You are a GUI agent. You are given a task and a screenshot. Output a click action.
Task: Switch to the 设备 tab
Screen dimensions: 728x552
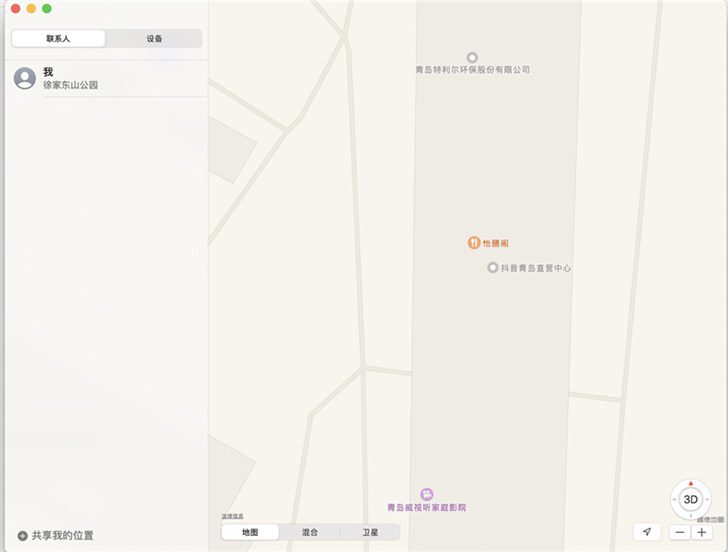(154, 39)
